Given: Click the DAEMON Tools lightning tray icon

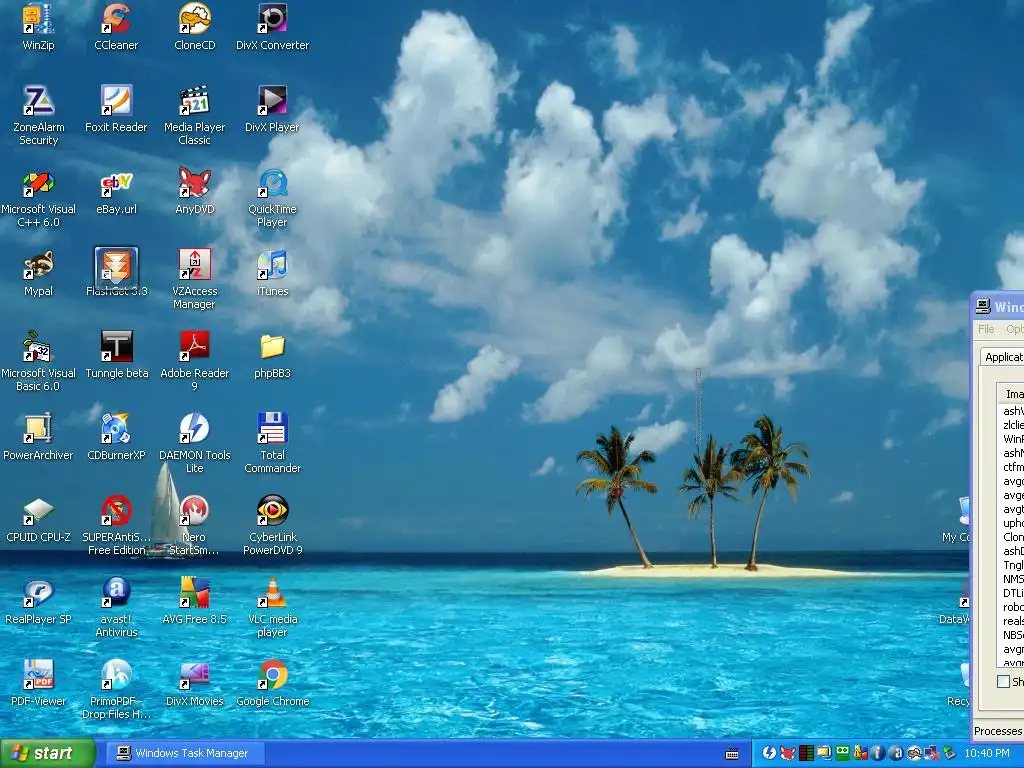Looking at the screenshot, I should point(769,753).
